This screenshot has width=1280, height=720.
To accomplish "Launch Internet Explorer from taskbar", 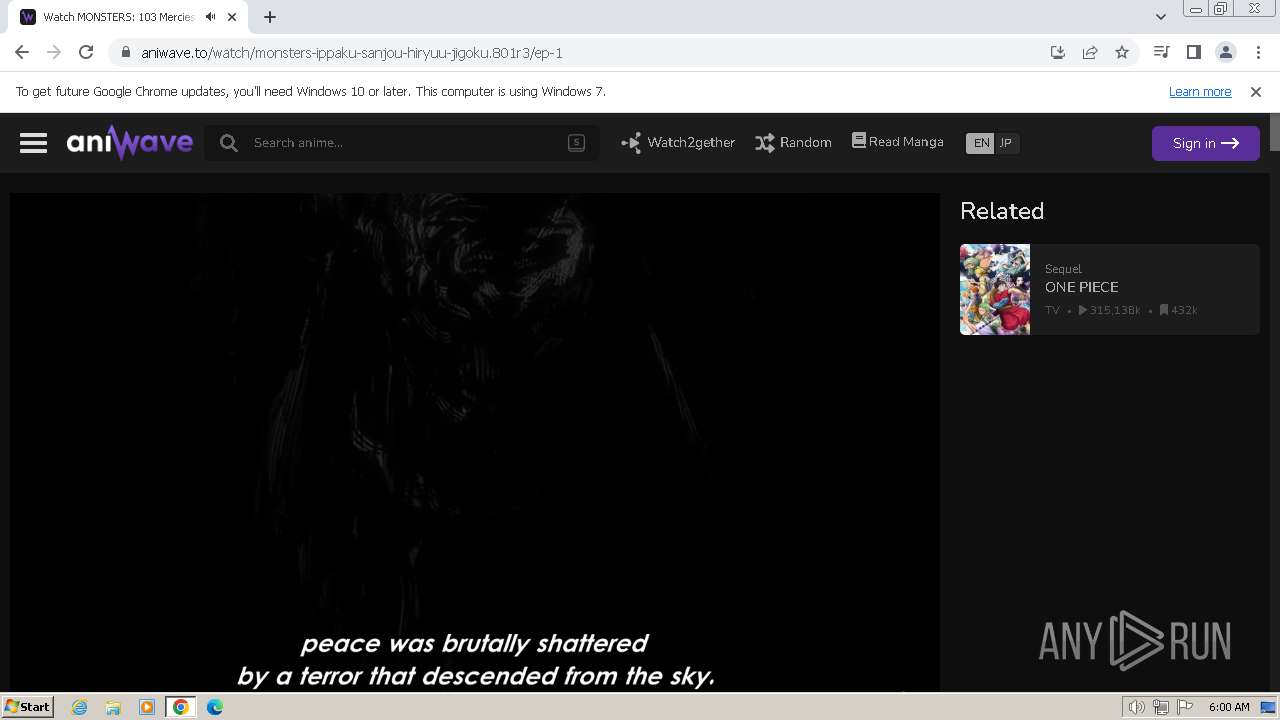I will pos(79,707).
